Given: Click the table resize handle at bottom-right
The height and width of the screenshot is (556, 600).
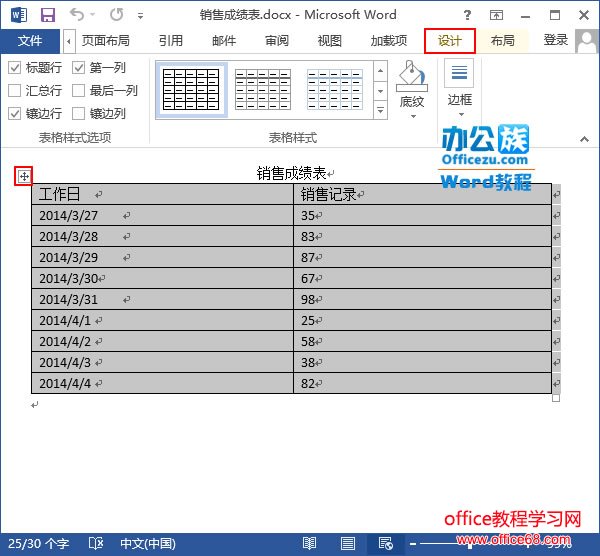Looking at the screenshot, I should point(556,398).
